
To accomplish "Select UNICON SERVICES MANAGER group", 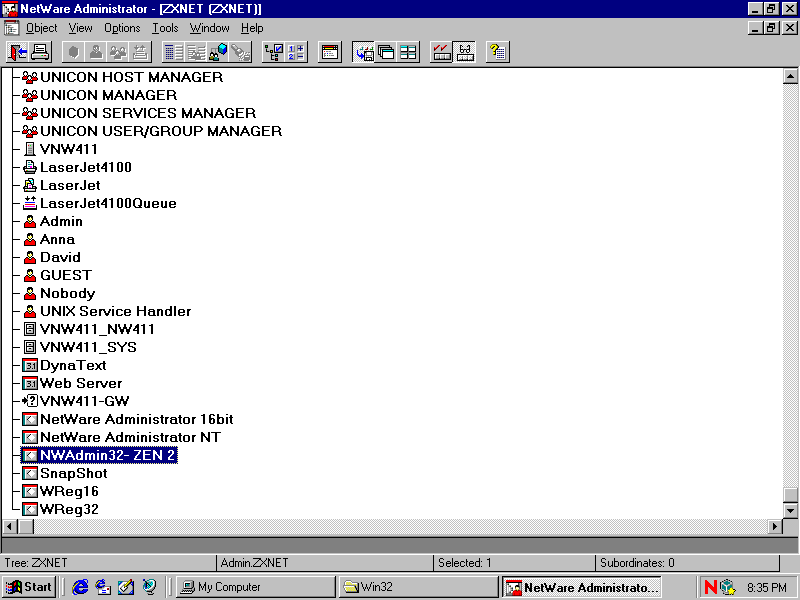I will [148, 113].
